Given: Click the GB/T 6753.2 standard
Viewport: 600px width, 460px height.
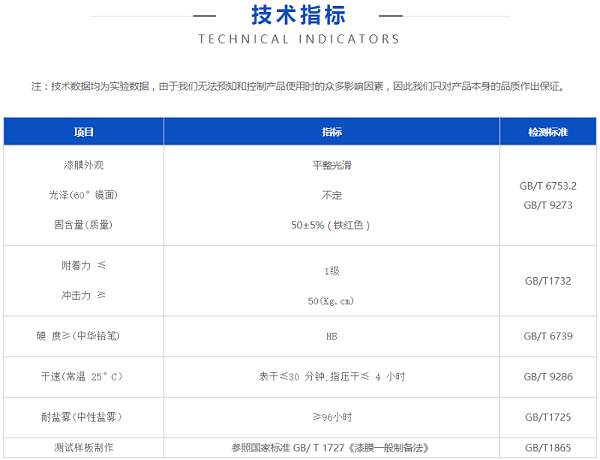Looking at the screenshot, I should 548,186.
